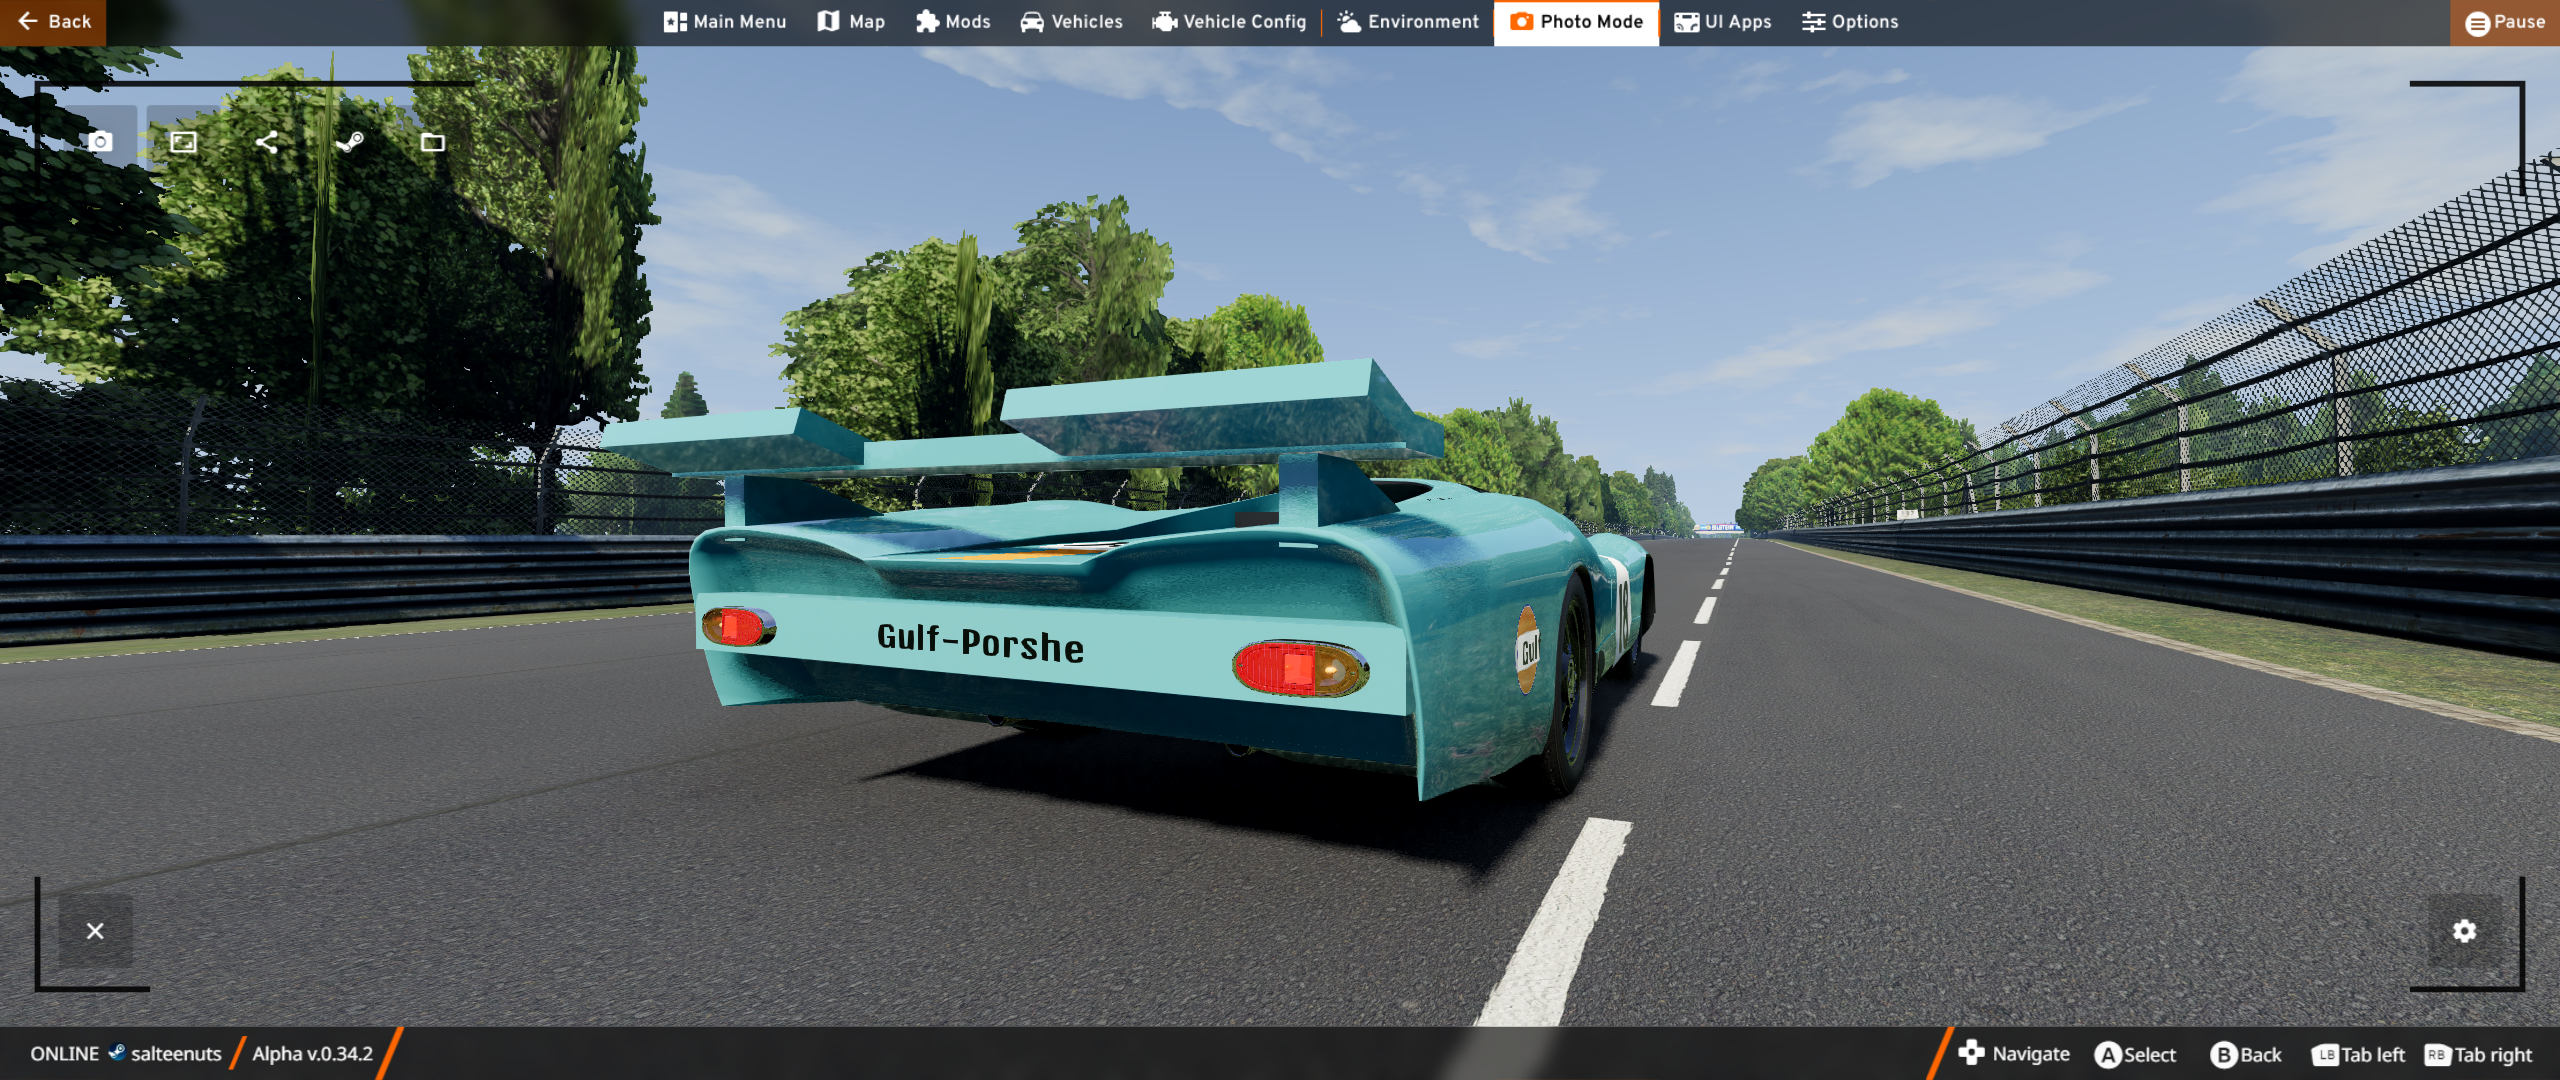Open photo mode settings gear
Viewport: 2560px width, 1080px height.
pos(2464,931)
